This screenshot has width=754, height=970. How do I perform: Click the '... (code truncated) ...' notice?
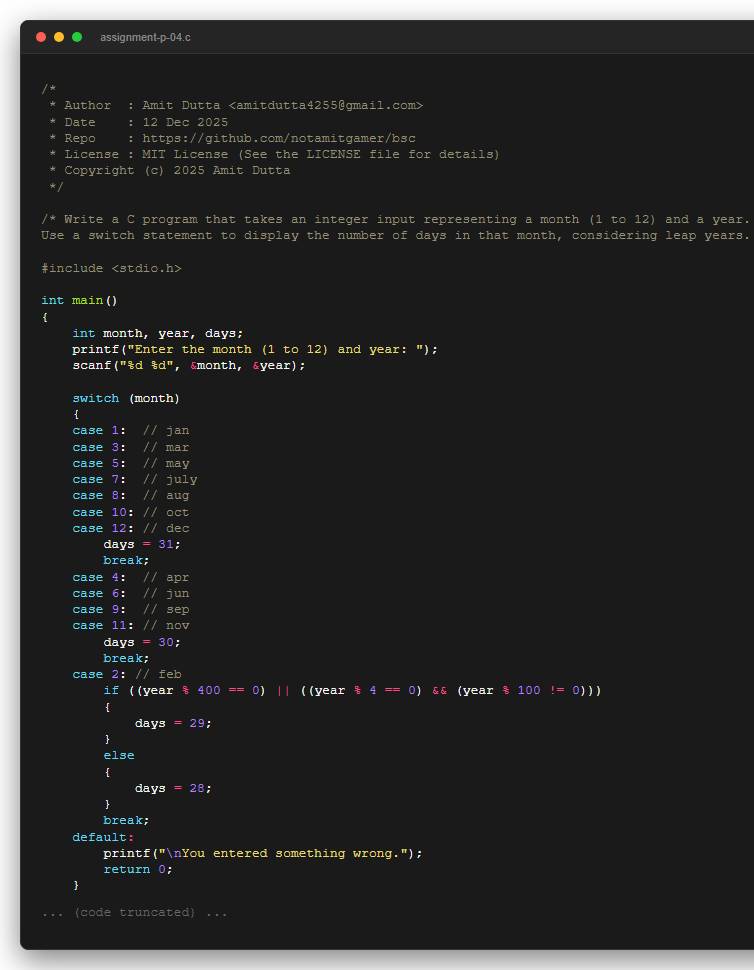(134, 912)
